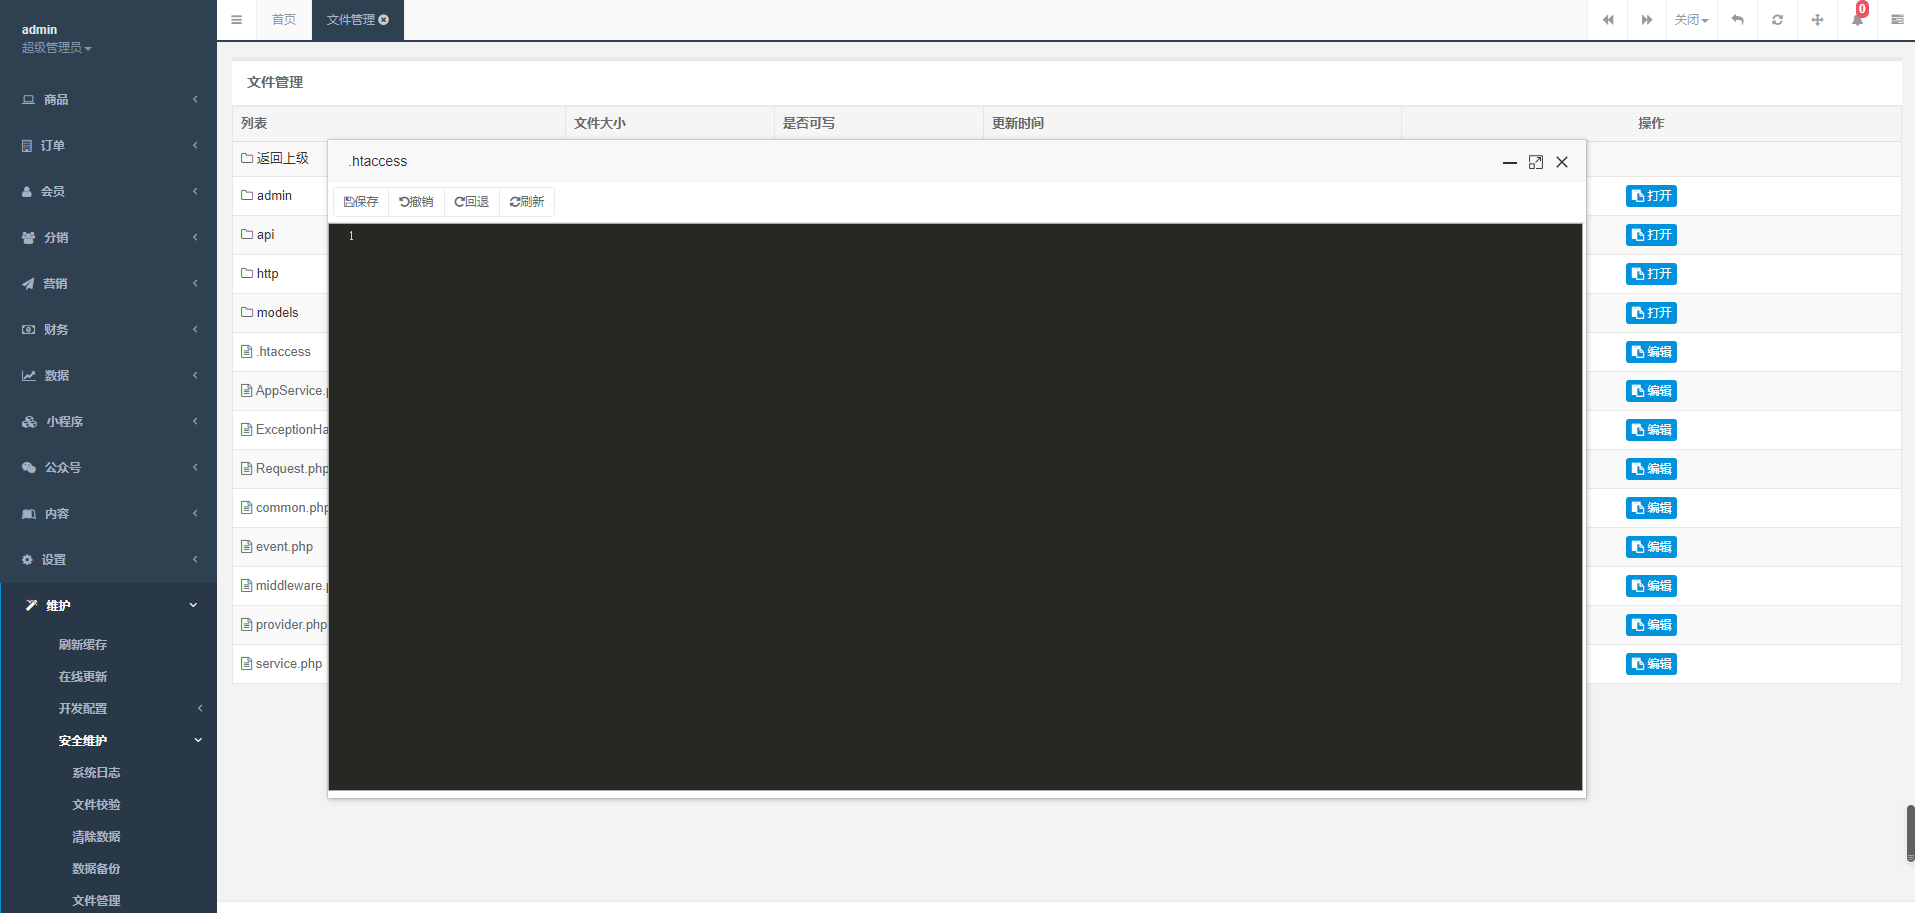Click 打开 button for the models folder
Screen dimensions: 1915x913
[1651, 313]
